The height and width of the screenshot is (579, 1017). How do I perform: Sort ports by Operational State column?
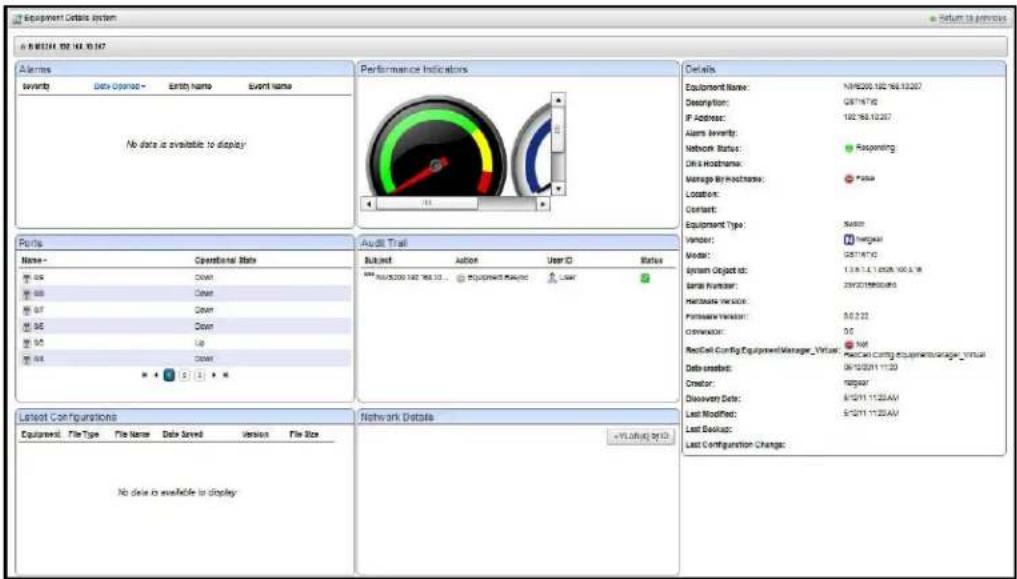coord(225,260)
